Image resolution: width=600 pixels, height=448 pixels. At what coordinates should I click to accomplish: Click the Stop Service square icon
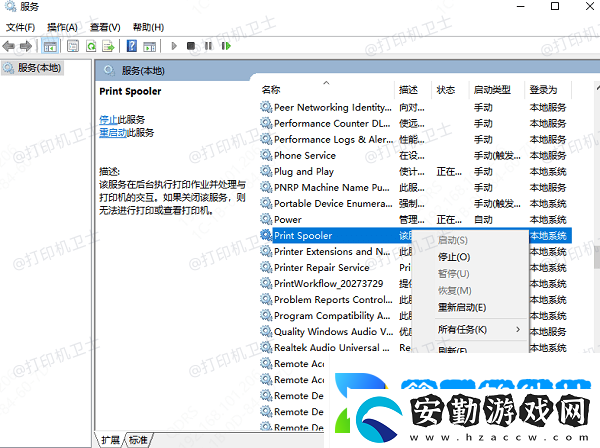191,46
